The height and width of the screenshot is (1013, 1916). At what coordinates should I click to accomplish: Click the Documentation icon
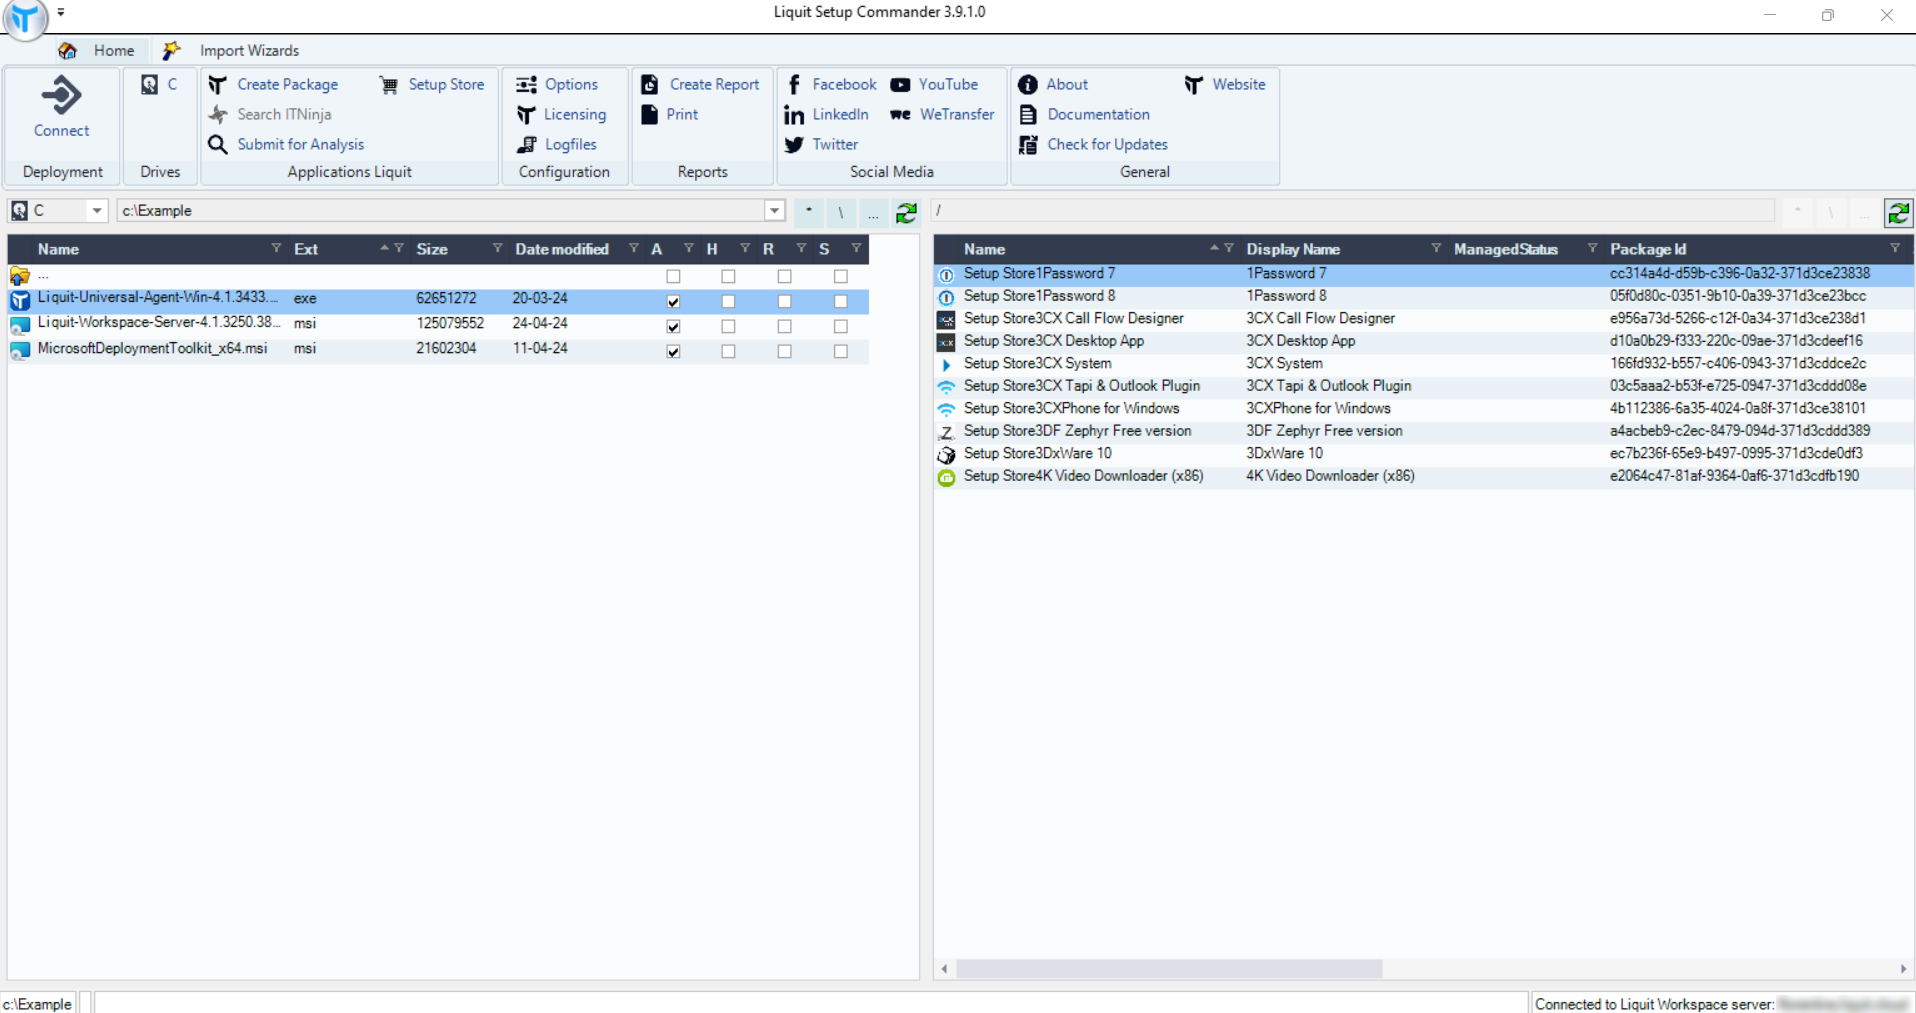tap(1028, 115)
